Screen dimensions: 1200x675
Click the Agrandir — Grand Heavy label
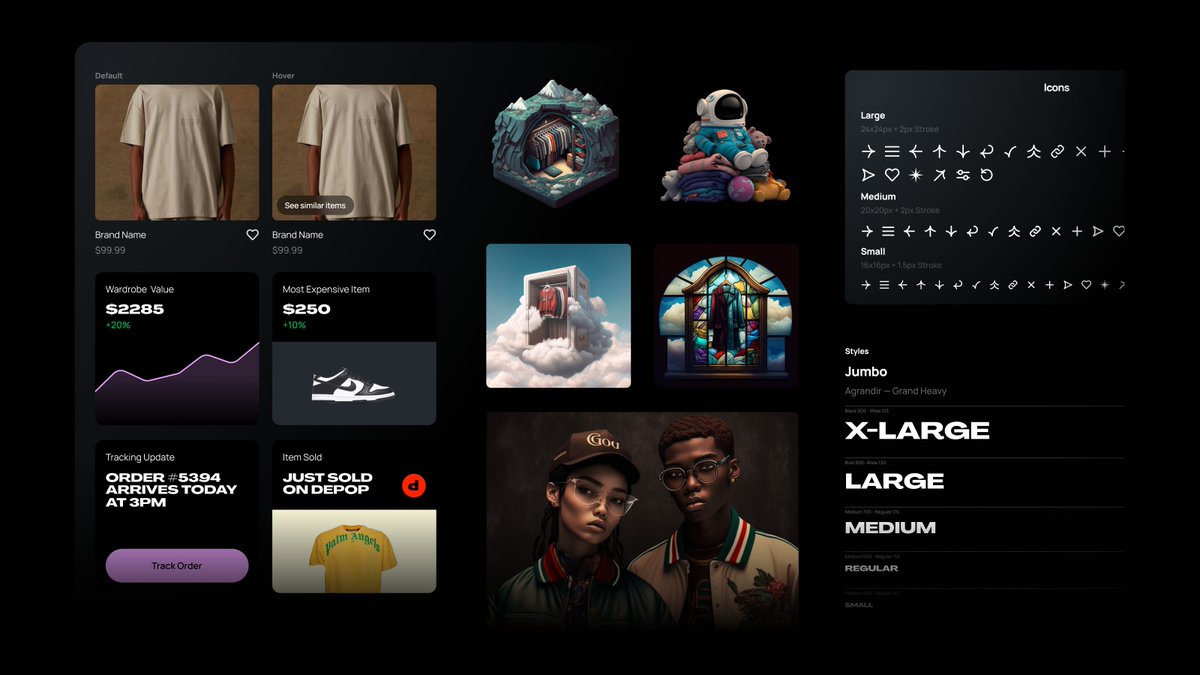click(x=896, y=391)
